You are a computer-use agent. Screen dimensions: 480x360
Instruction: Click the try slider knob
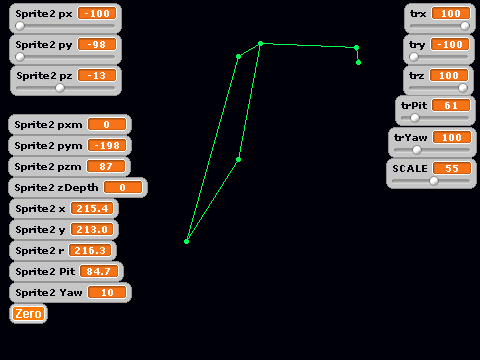[x=414, y=57]
